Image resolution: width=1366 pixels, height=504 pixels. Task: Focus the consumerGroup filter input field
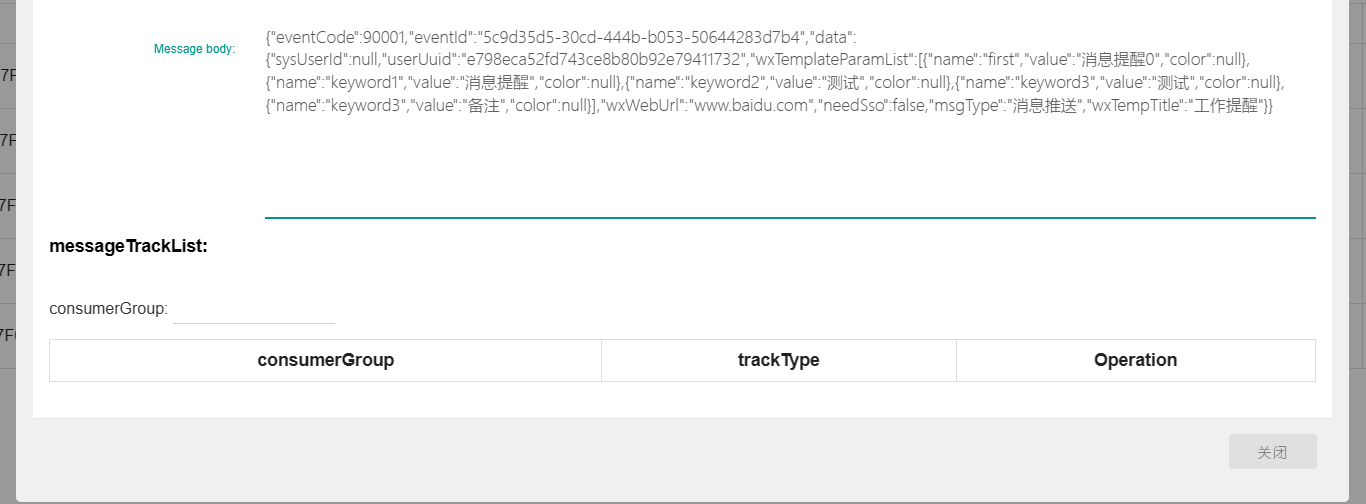click(254, 309)
